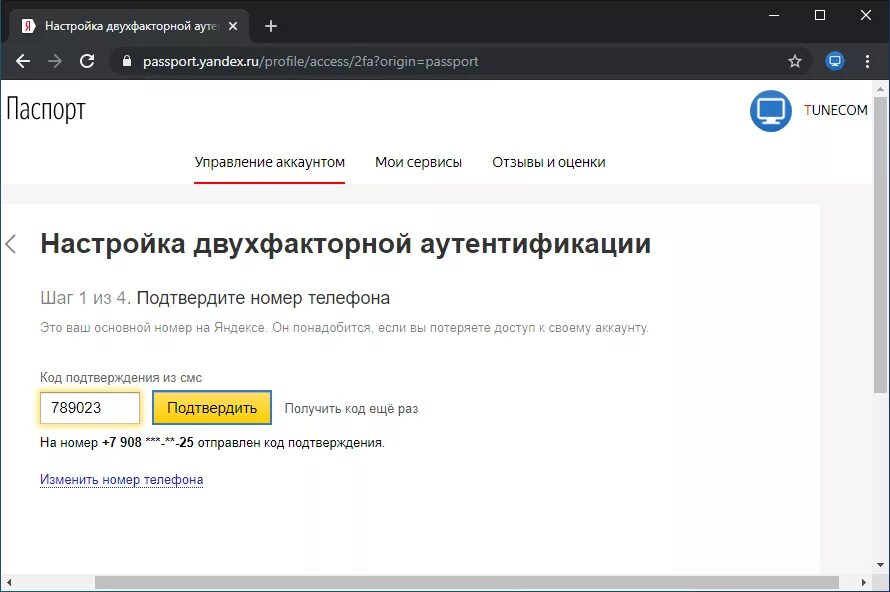Screen dimensions: 890x592
Task: Click the browser forward arrow
Action: coord(55,61)
